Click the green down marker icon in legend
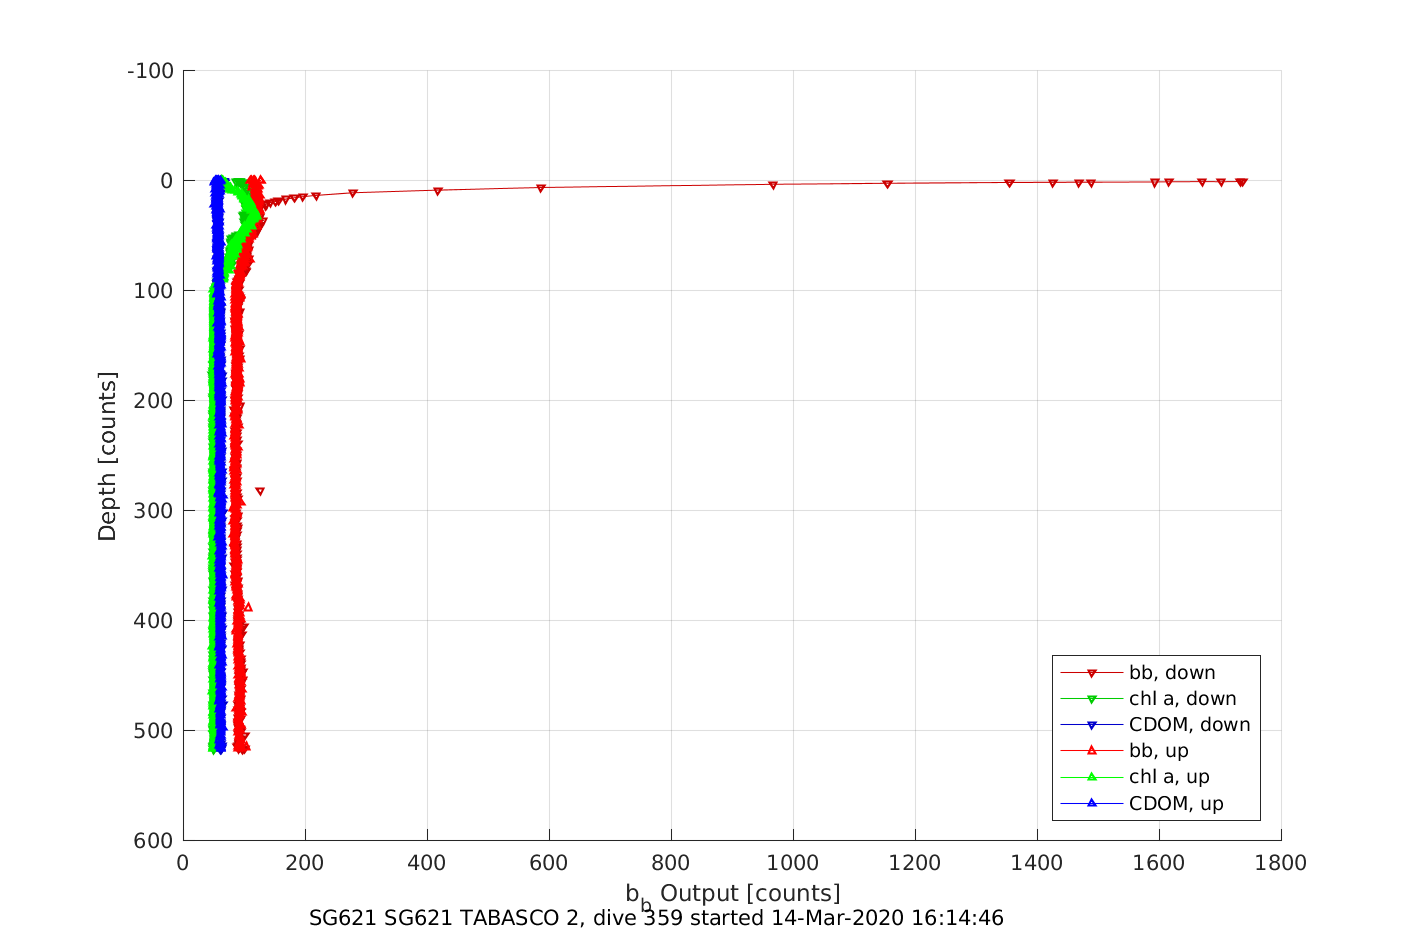 (1092, 699)
